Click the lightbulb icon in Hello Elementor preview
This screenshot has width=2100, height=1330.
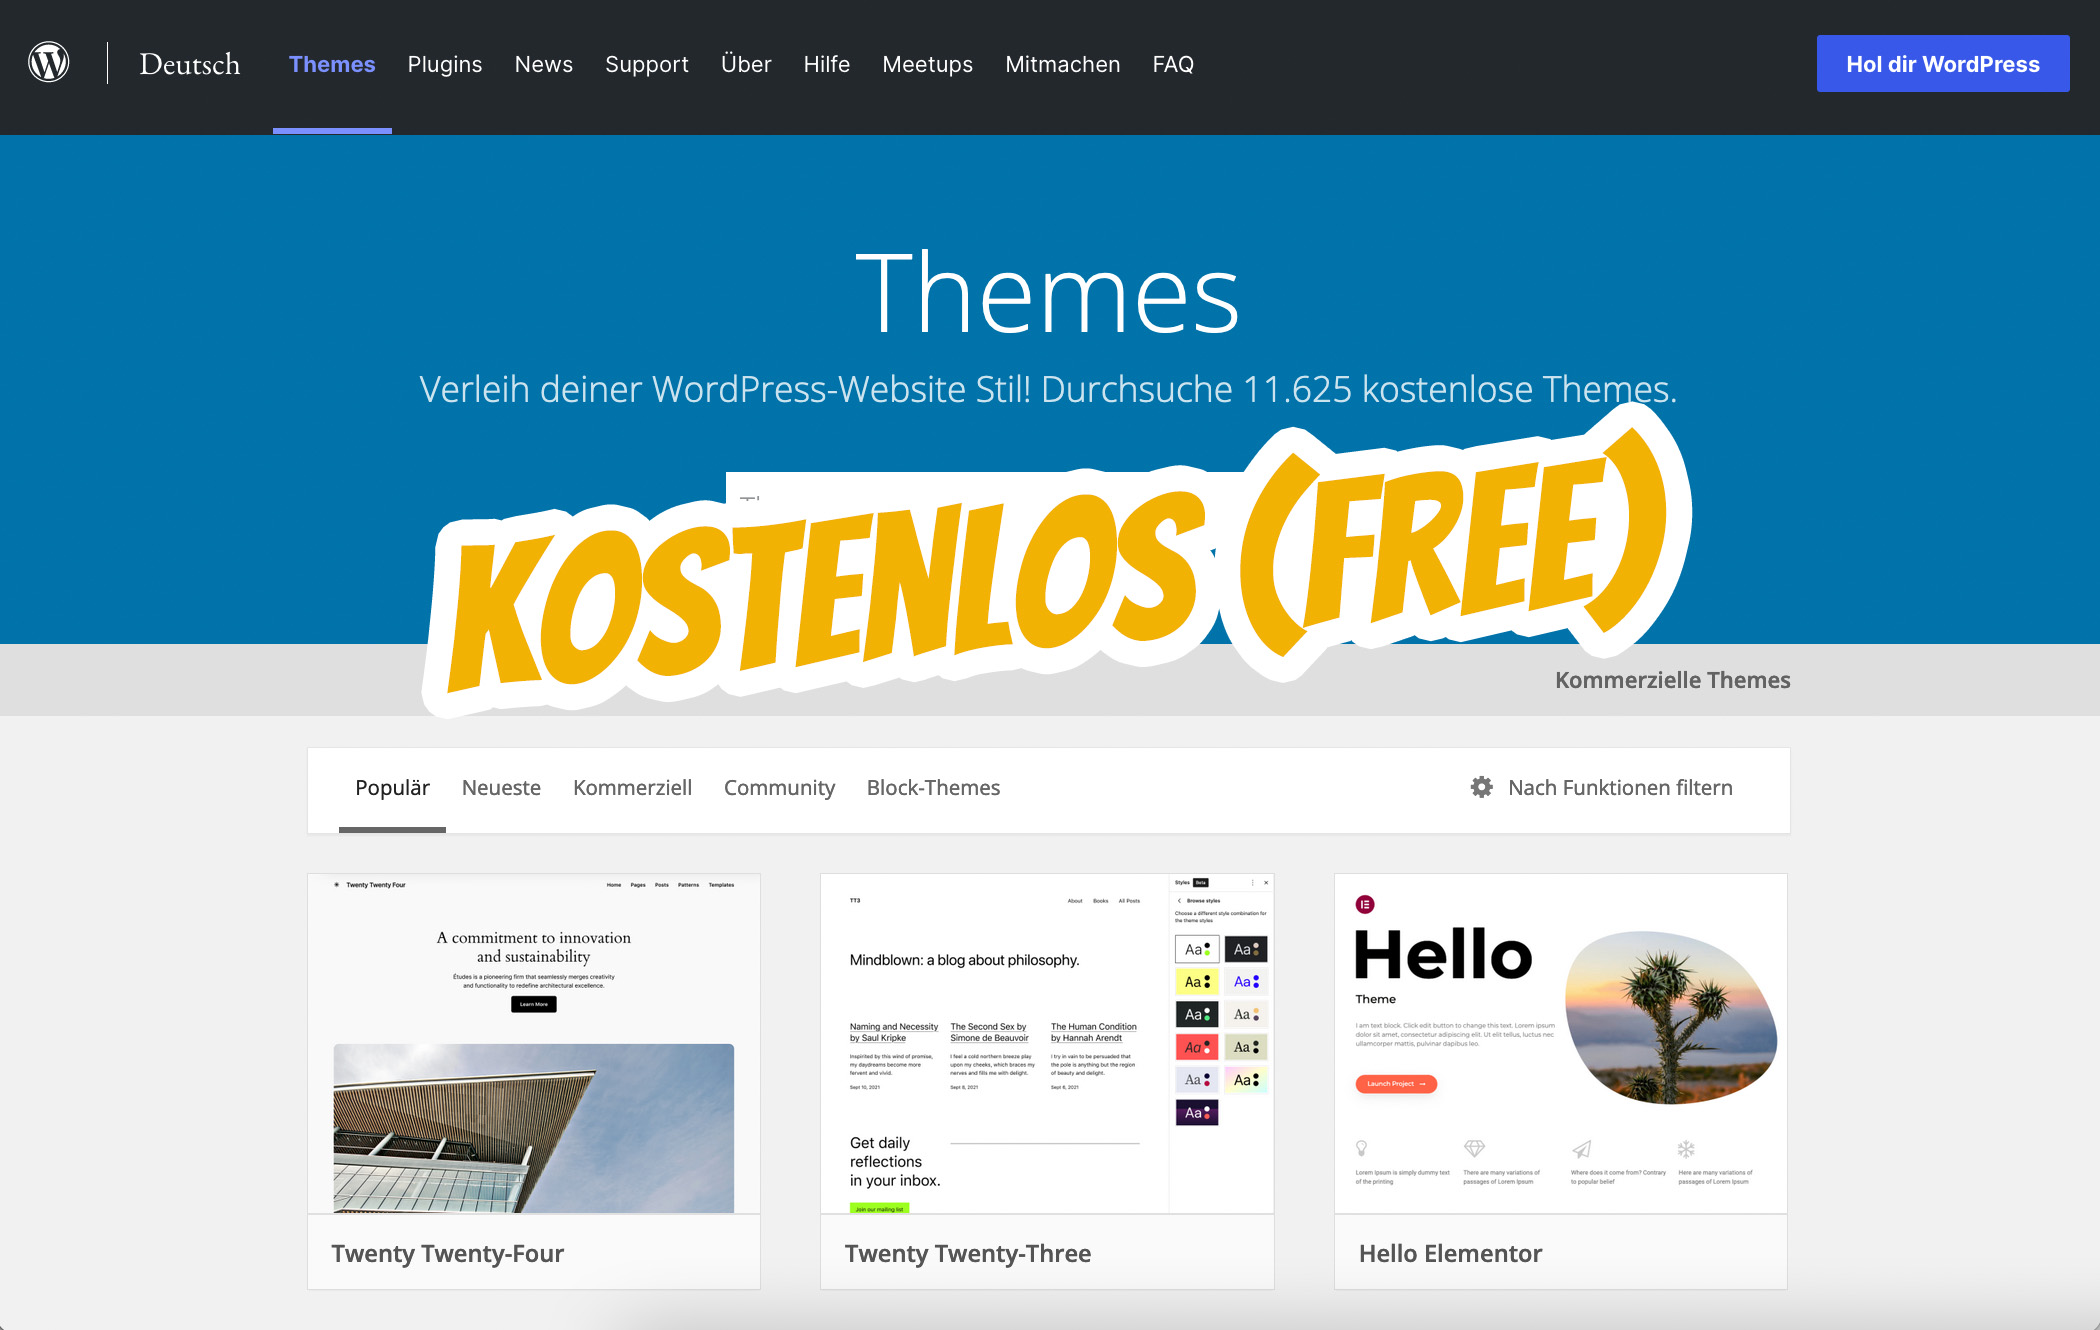pyautogui.click(x=1360, y=1148)
